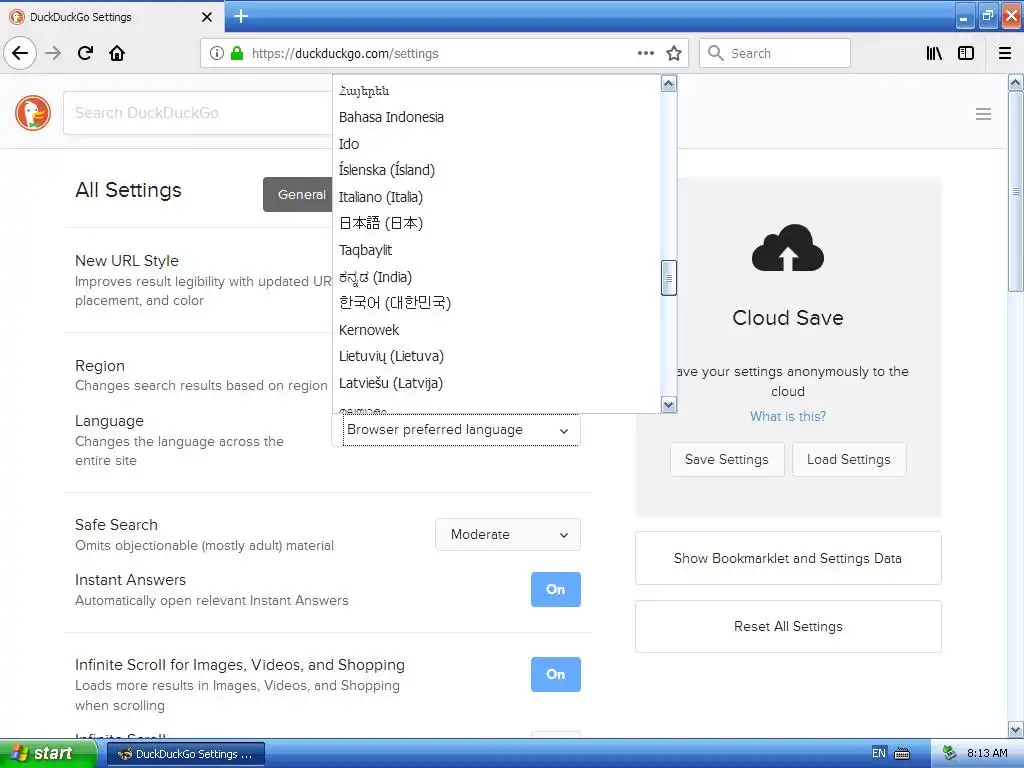Click the Cloud Save upload cloud icon
Image resolution: width=1024 pixels, height=768 pixels.
pos(788,248)
